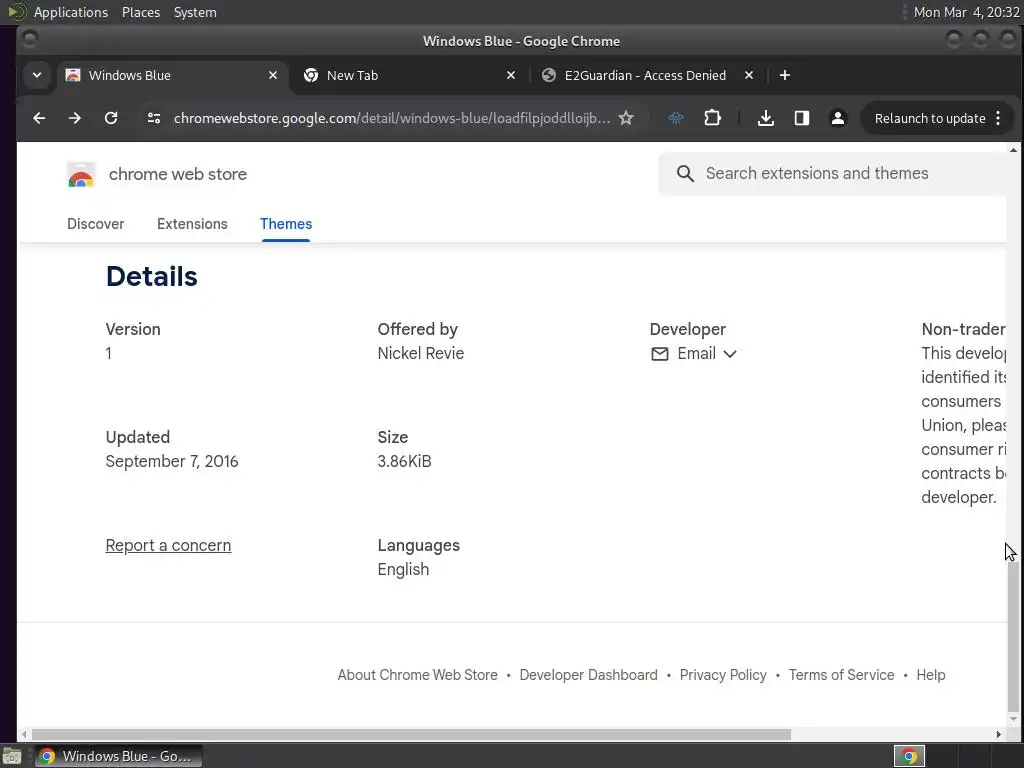Open a new tab with plus button

(x=785, y=75)
